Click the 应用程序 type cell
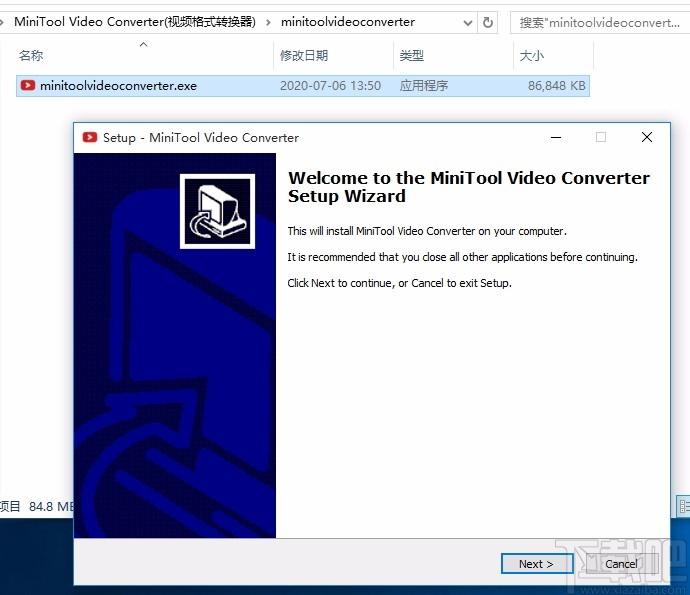 click(424, 85)
